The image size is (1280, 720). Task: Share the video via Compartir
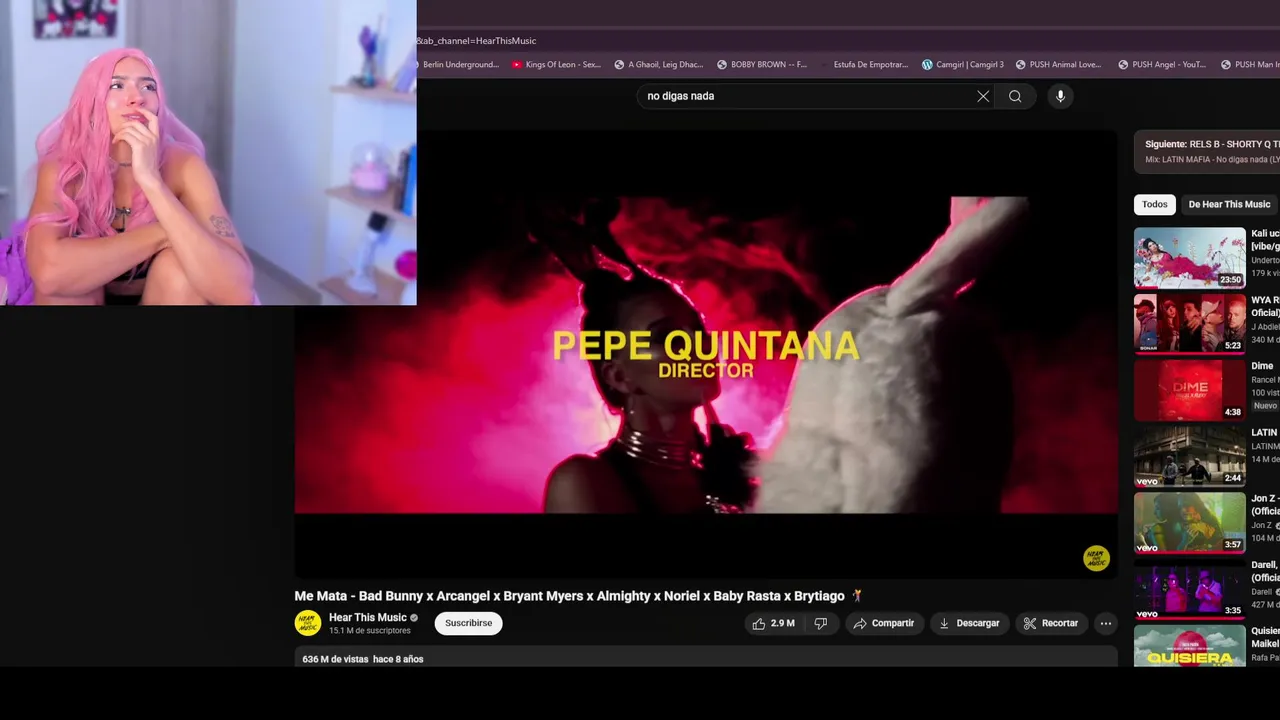point(884,623)
